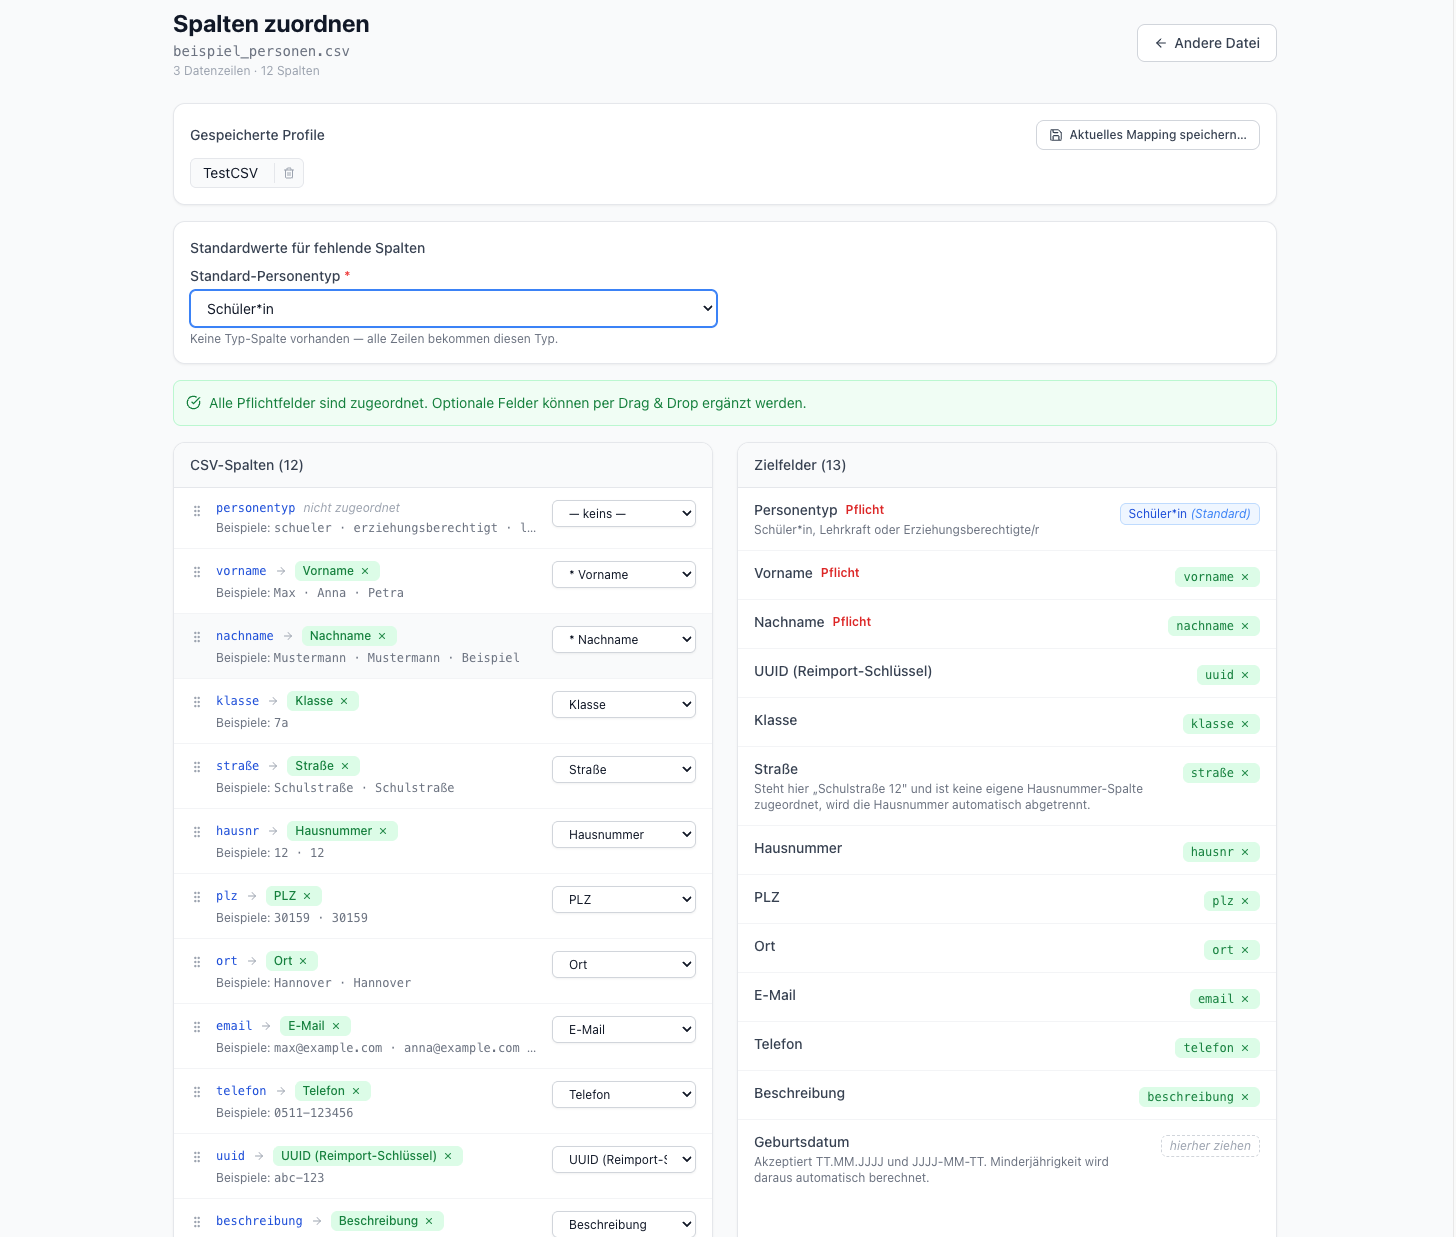
Task: Click the drag handle of the uuid column
Action: coord(197,1157)
